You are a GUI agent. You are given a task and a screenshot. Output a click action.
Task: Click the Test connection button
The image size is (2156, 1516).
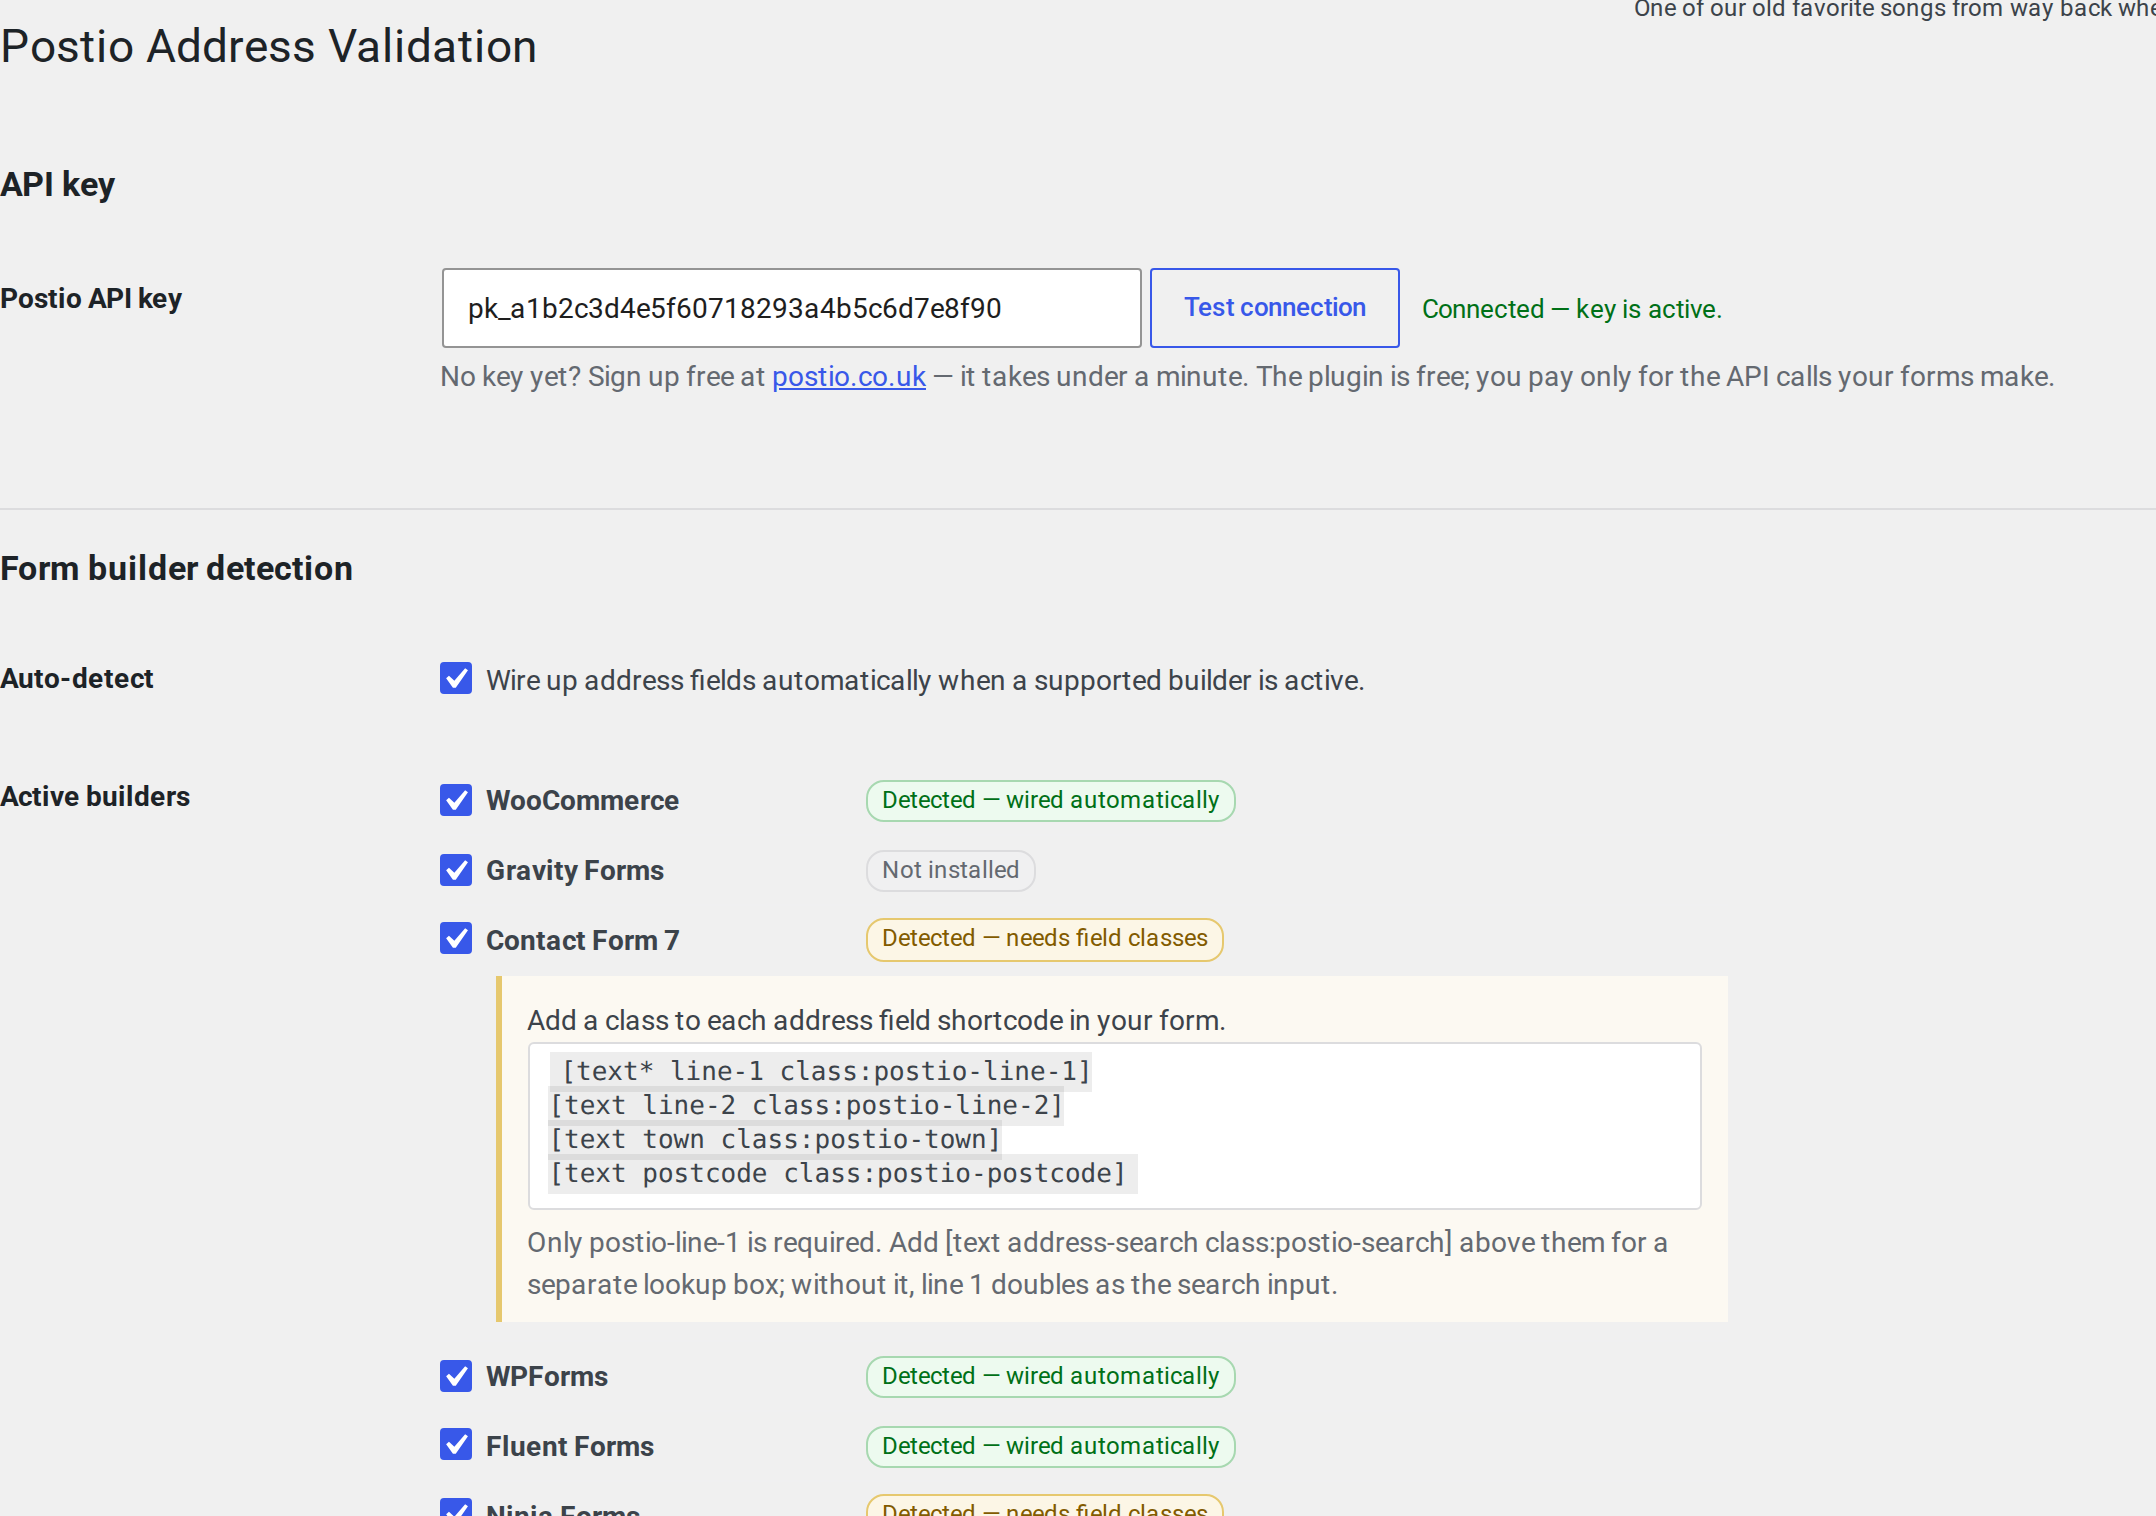pyautogui.click(x=1274, y=308)
